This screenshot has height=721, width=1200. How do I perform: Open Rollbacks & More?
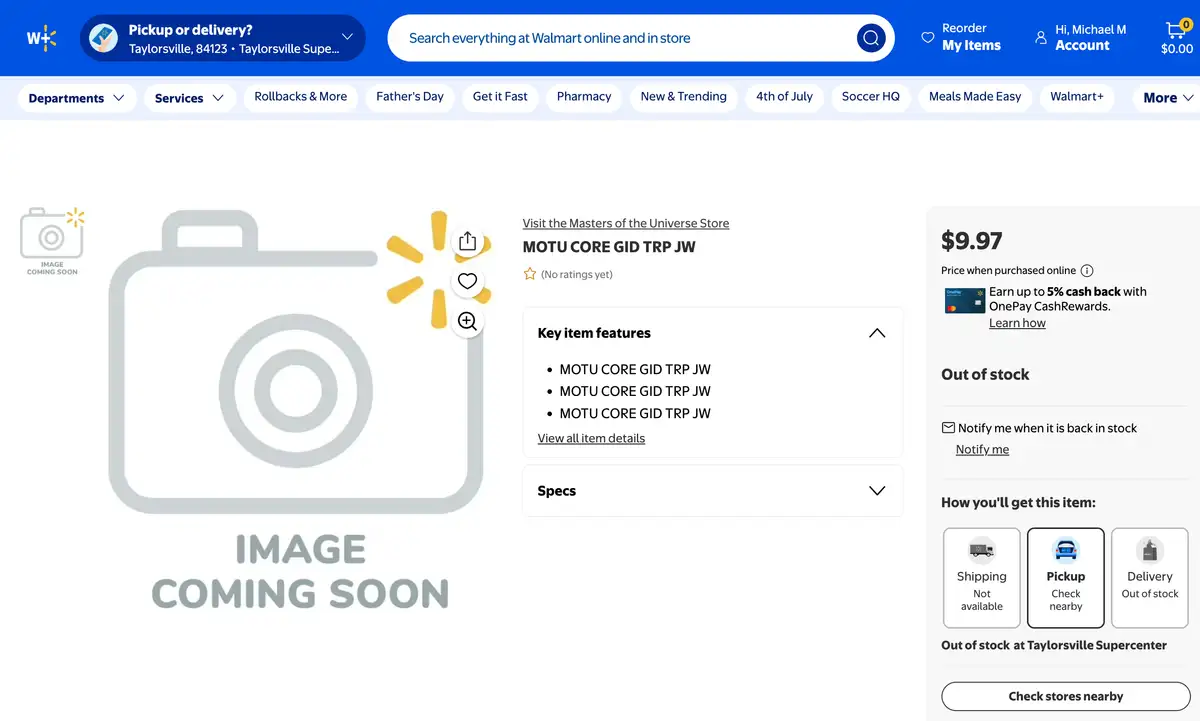pos(301,97)
